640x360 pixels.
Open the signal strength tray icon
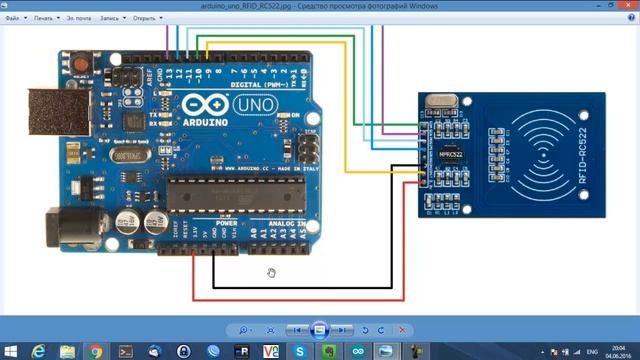577,352
